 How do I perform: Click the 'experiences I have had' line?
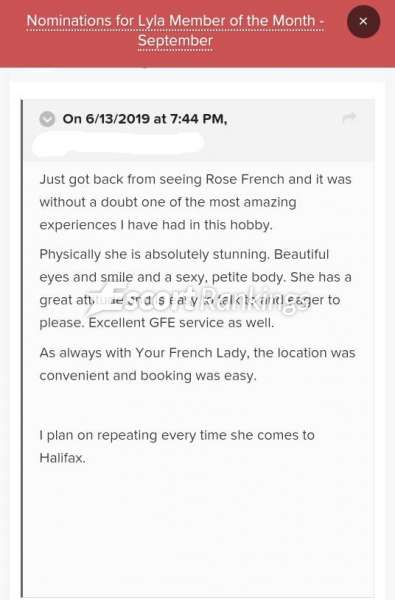156,225
